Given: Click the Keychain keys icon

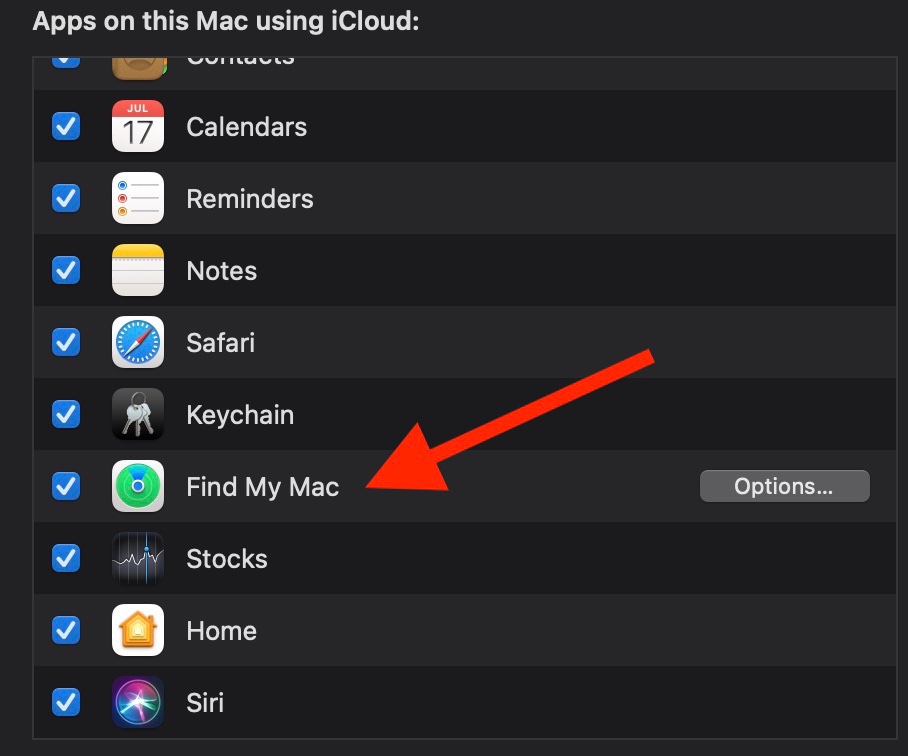Looking at the screenshot, I should (138, 414).
